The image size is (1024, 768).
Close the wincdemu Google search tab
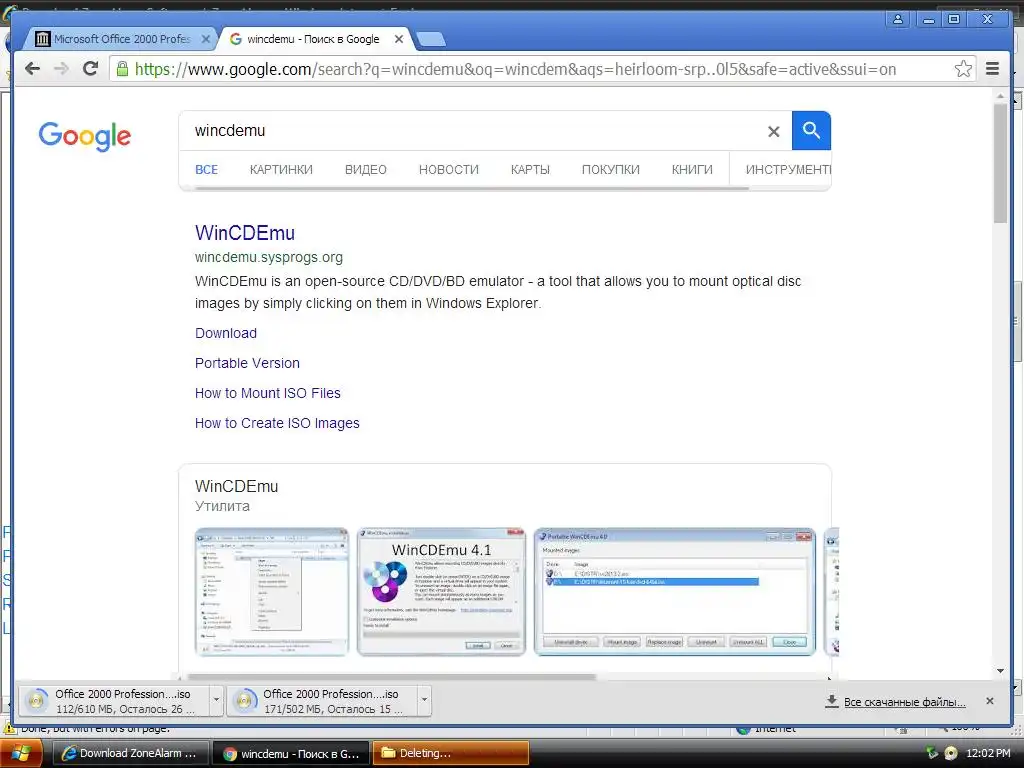point(399,39)
